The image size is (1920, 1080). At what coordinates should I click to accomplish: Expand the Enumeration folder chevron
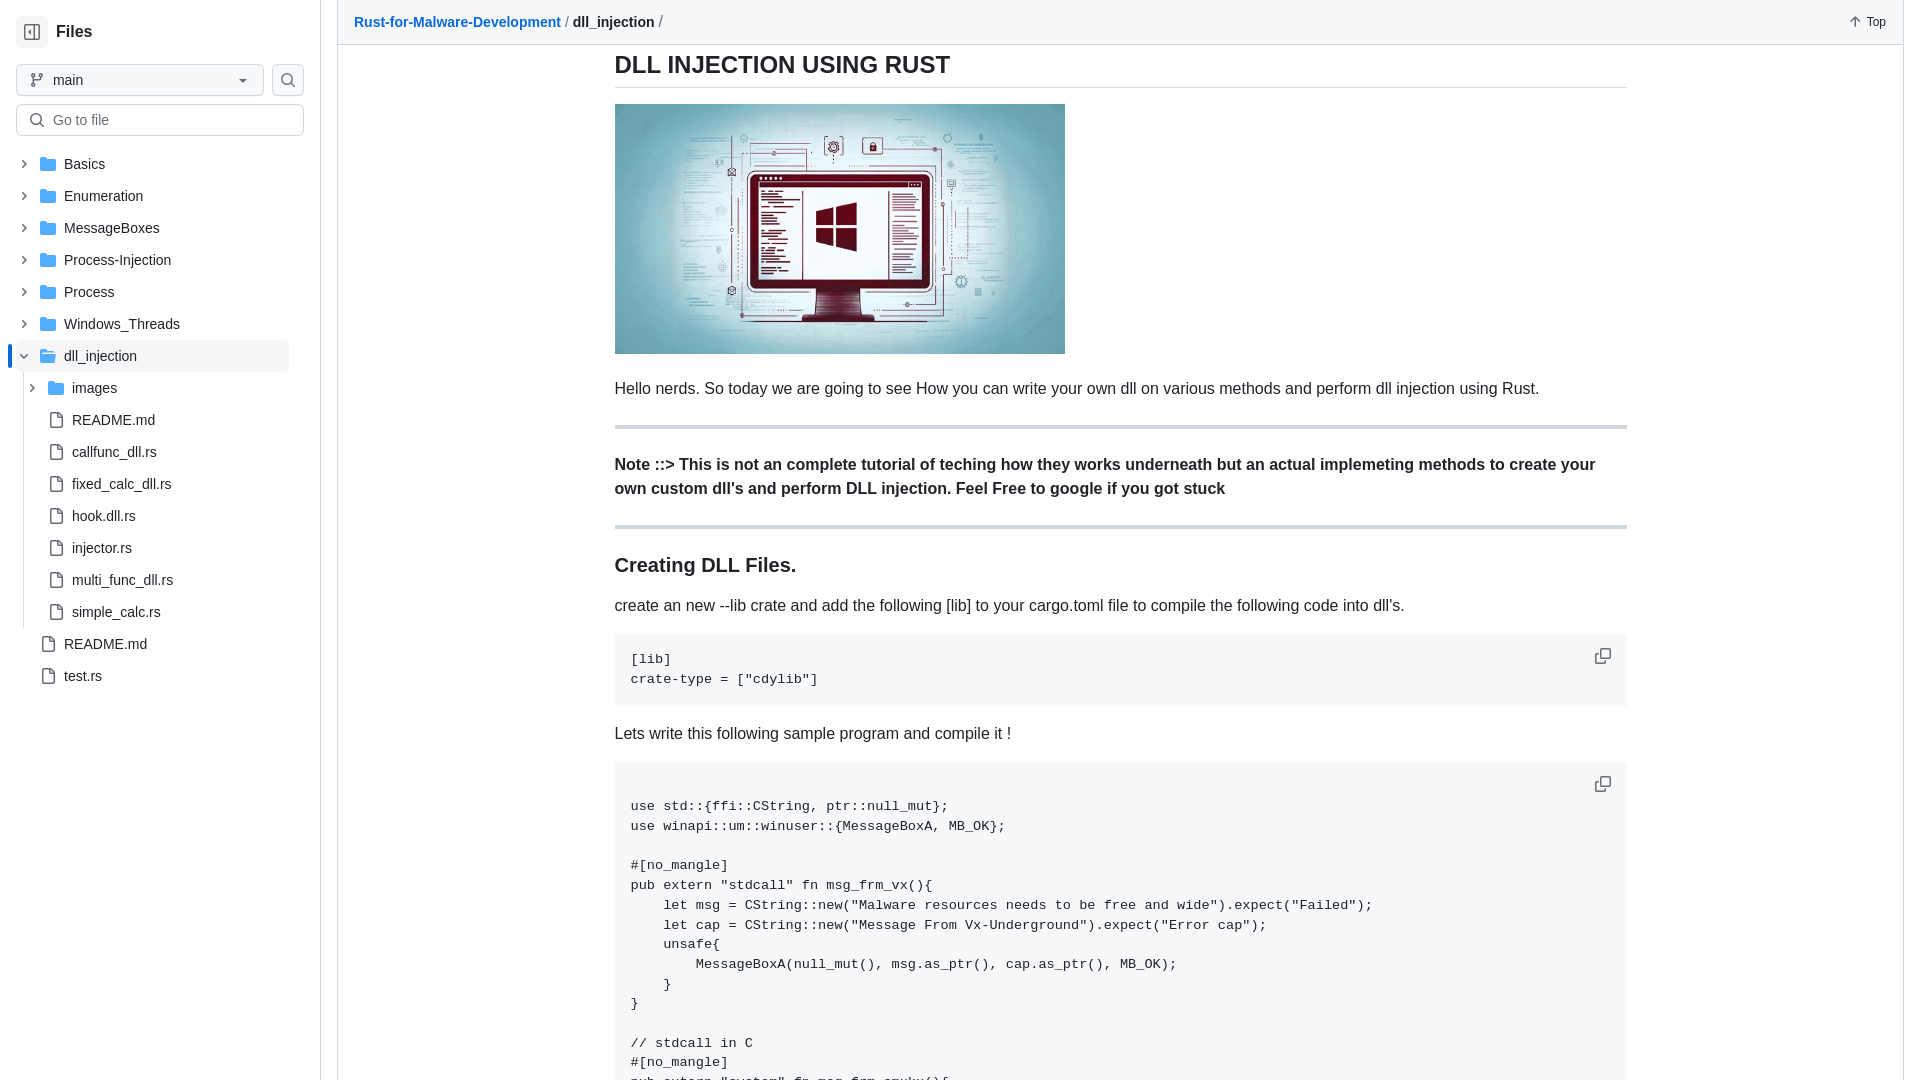24,196
